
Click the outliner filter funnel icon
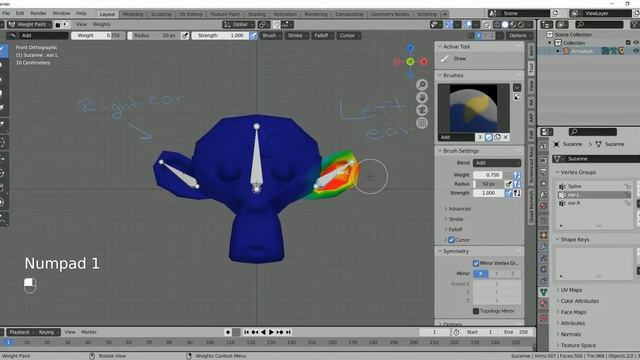[635, 24]
